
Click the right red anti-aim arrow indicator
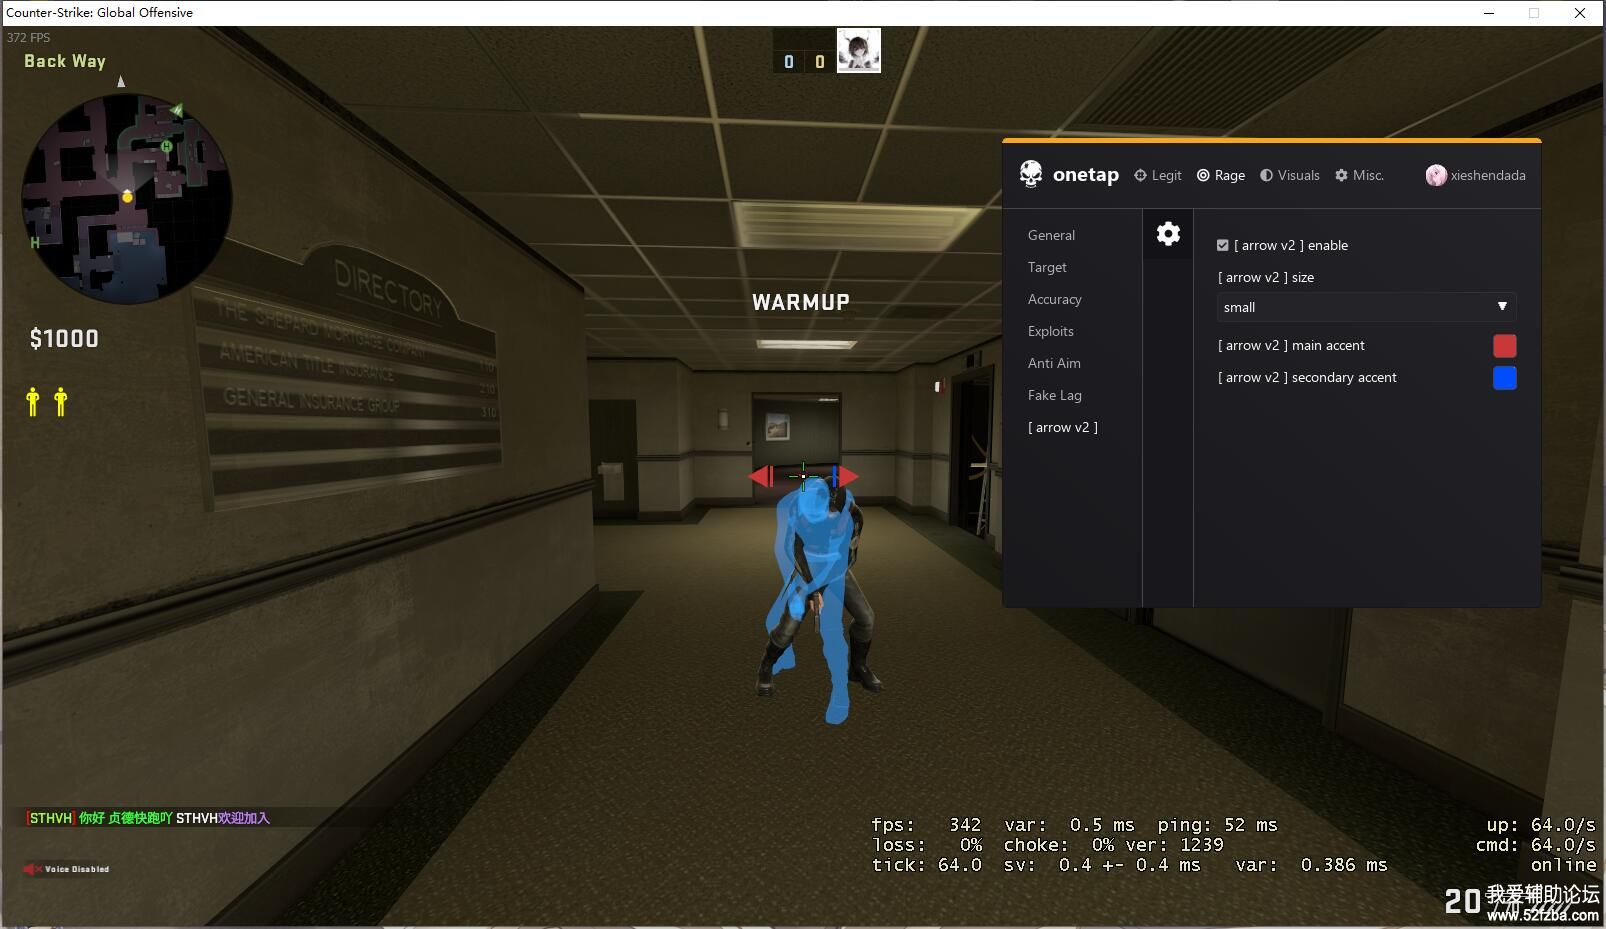(847, 477)
